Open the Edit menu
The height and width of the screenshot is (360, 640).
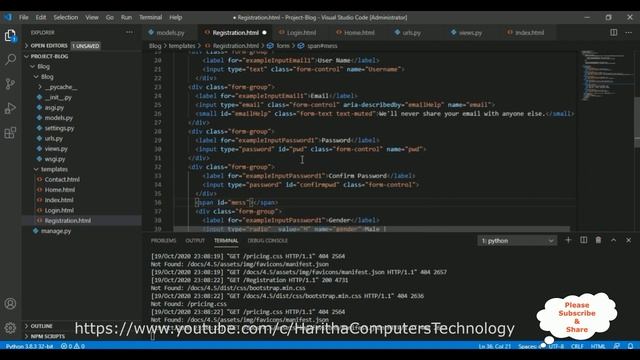[41, 17]
